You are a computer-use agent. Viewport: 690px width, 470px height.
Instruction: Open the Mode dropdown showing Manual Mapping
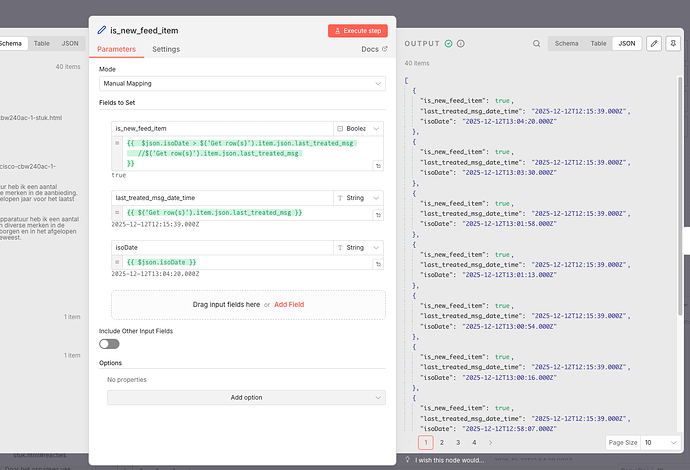[x=241, y=84]
